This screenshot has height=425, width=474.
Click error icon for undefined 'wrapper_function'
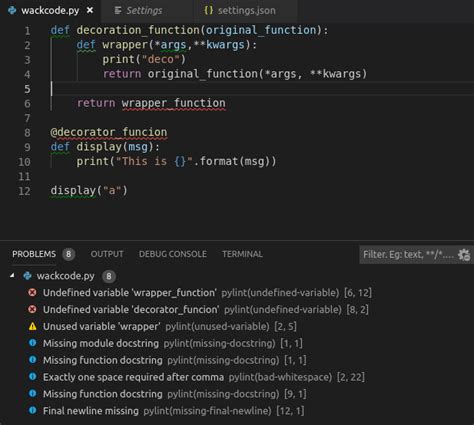pos(32,293)
